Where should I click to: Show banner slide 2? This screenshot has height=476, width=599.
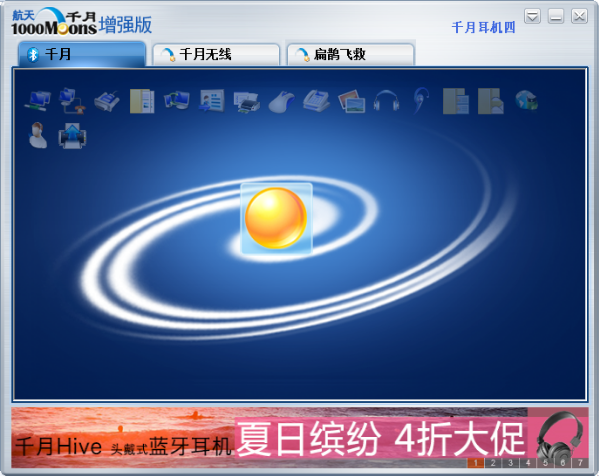point(493,463)
